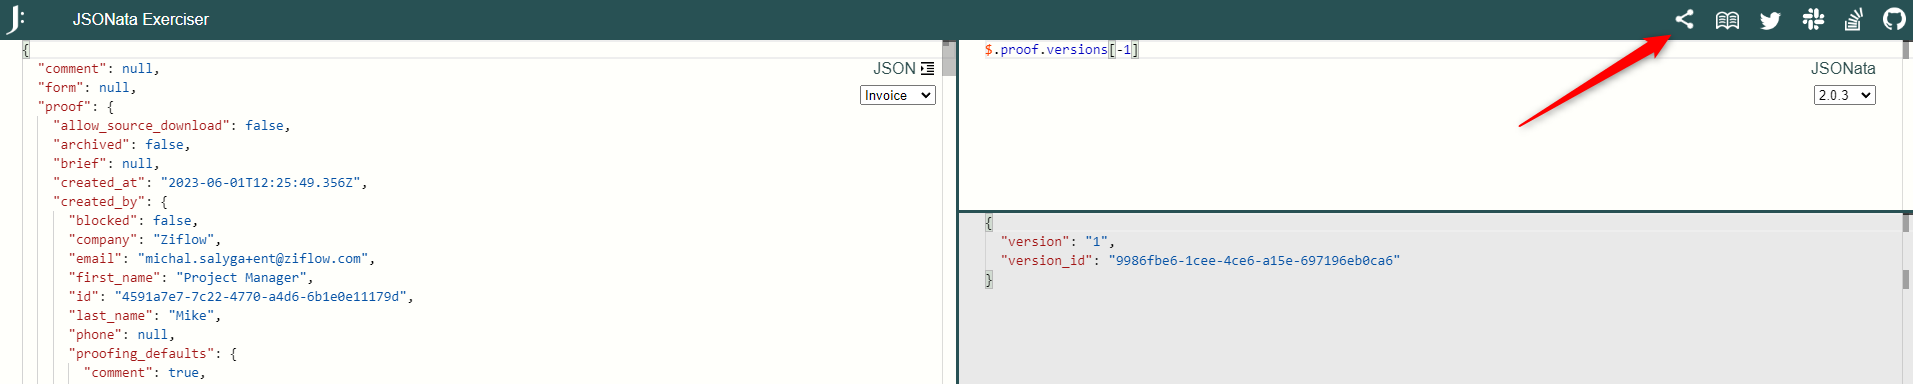Click the "version": "1" result line
The height and width of the screenshot is (384, 1913).
1058,242
